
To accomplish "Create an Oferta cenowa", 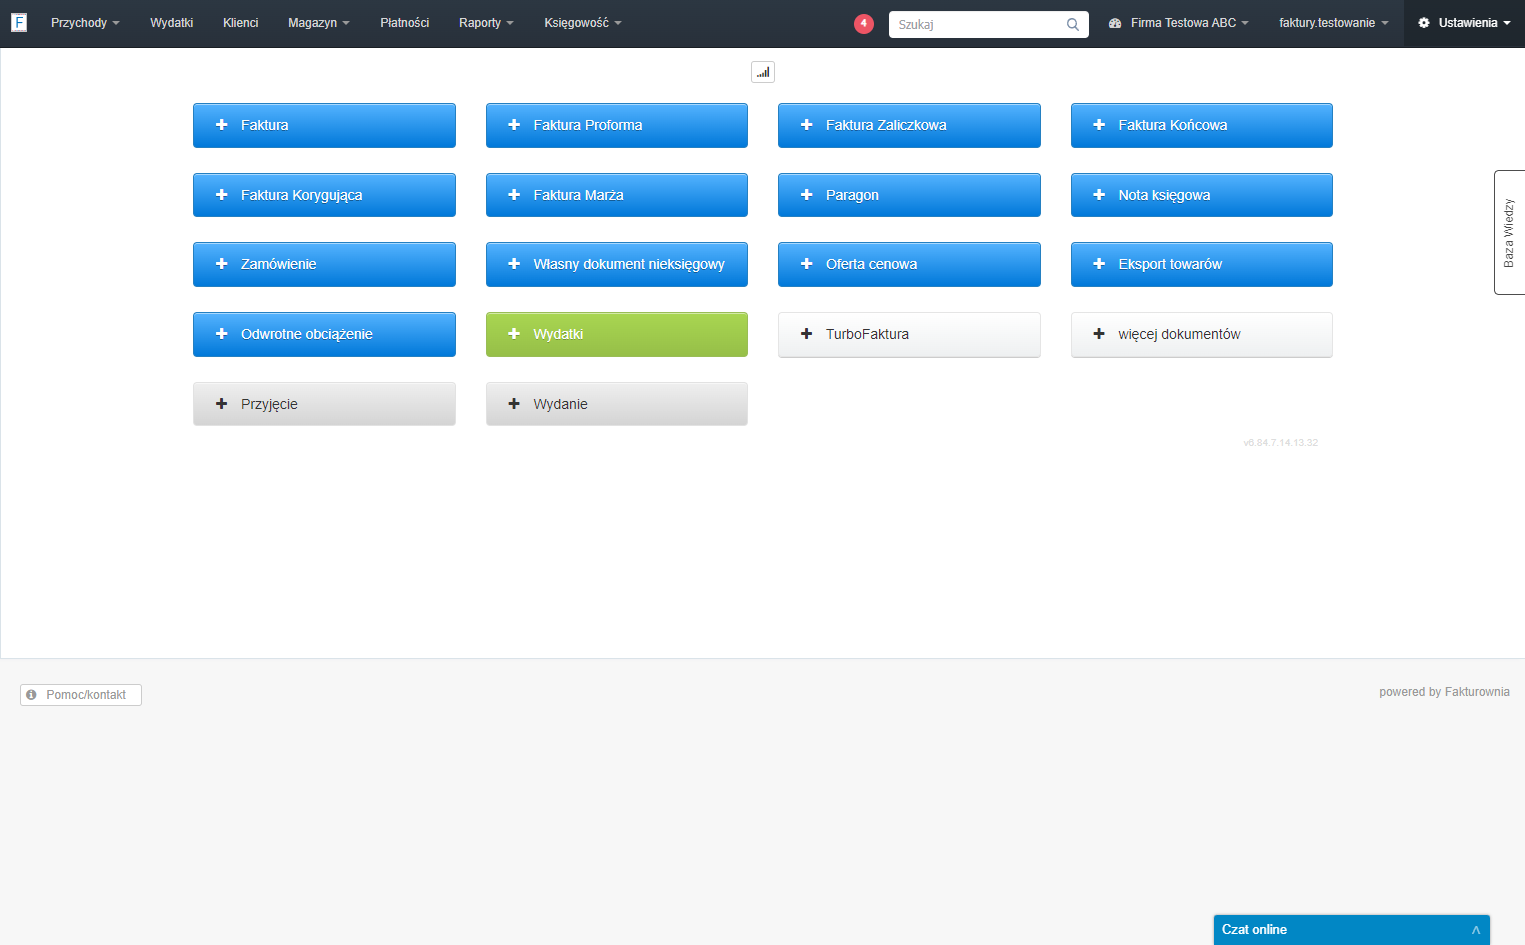I will pos(909,264).
